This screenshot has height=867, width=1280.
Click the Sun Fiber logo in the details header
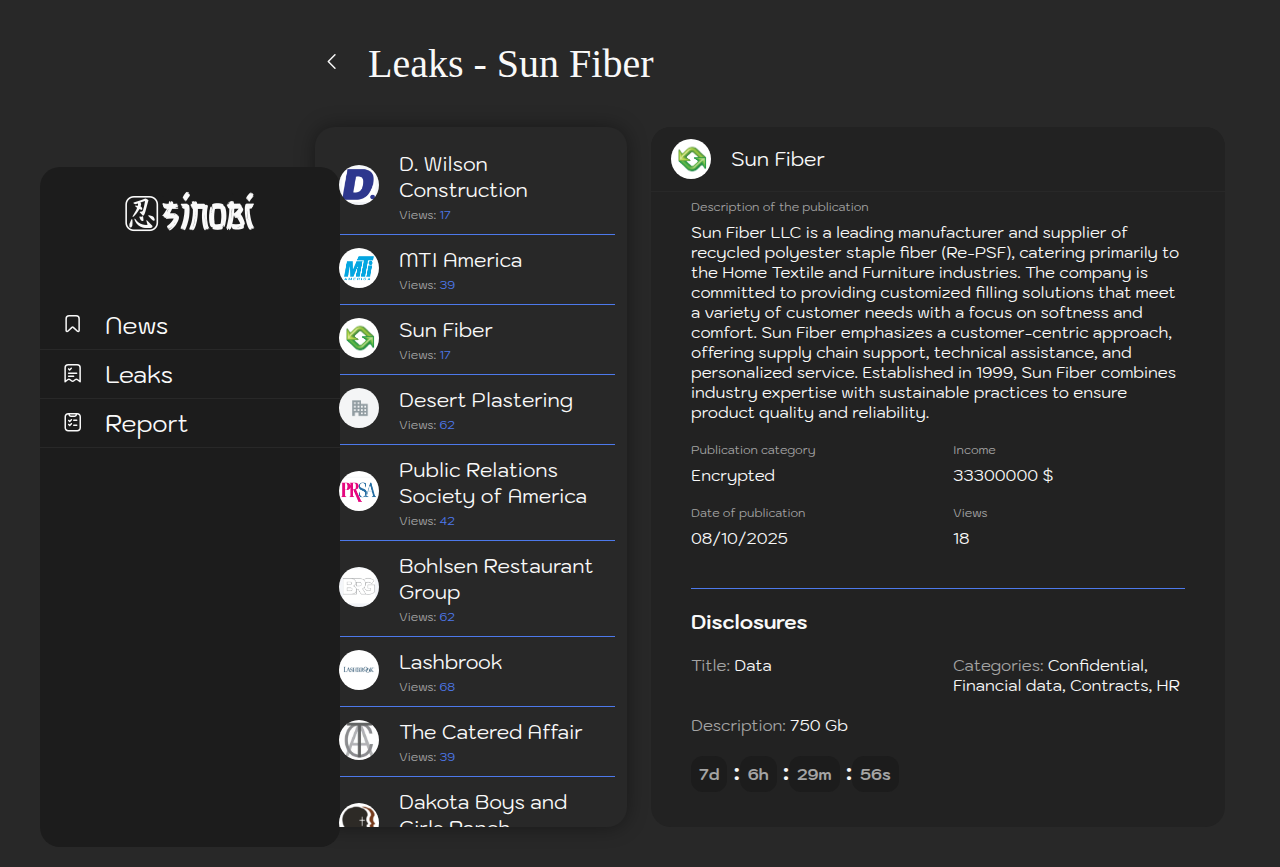coord(691,159)
